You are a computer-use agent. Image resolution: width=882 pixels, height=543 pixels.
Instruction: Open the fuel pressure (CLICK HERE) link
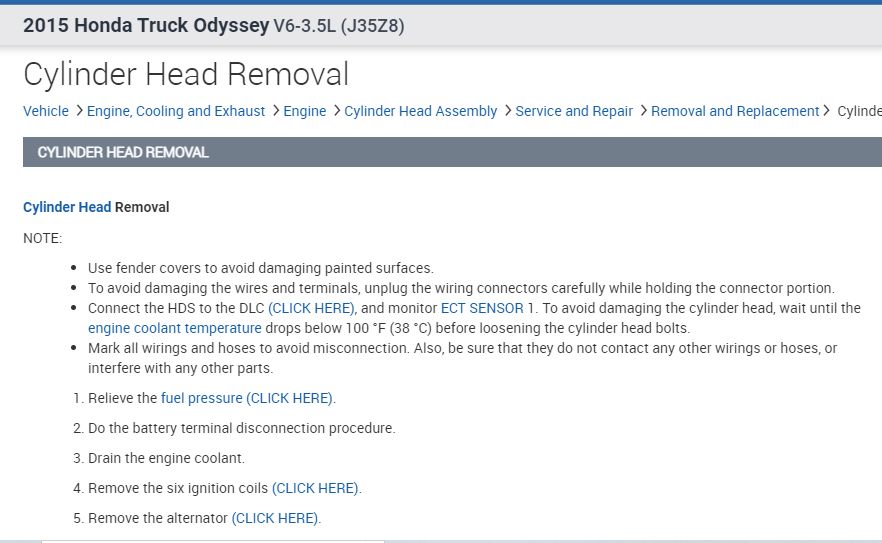[x=247, y=398]
